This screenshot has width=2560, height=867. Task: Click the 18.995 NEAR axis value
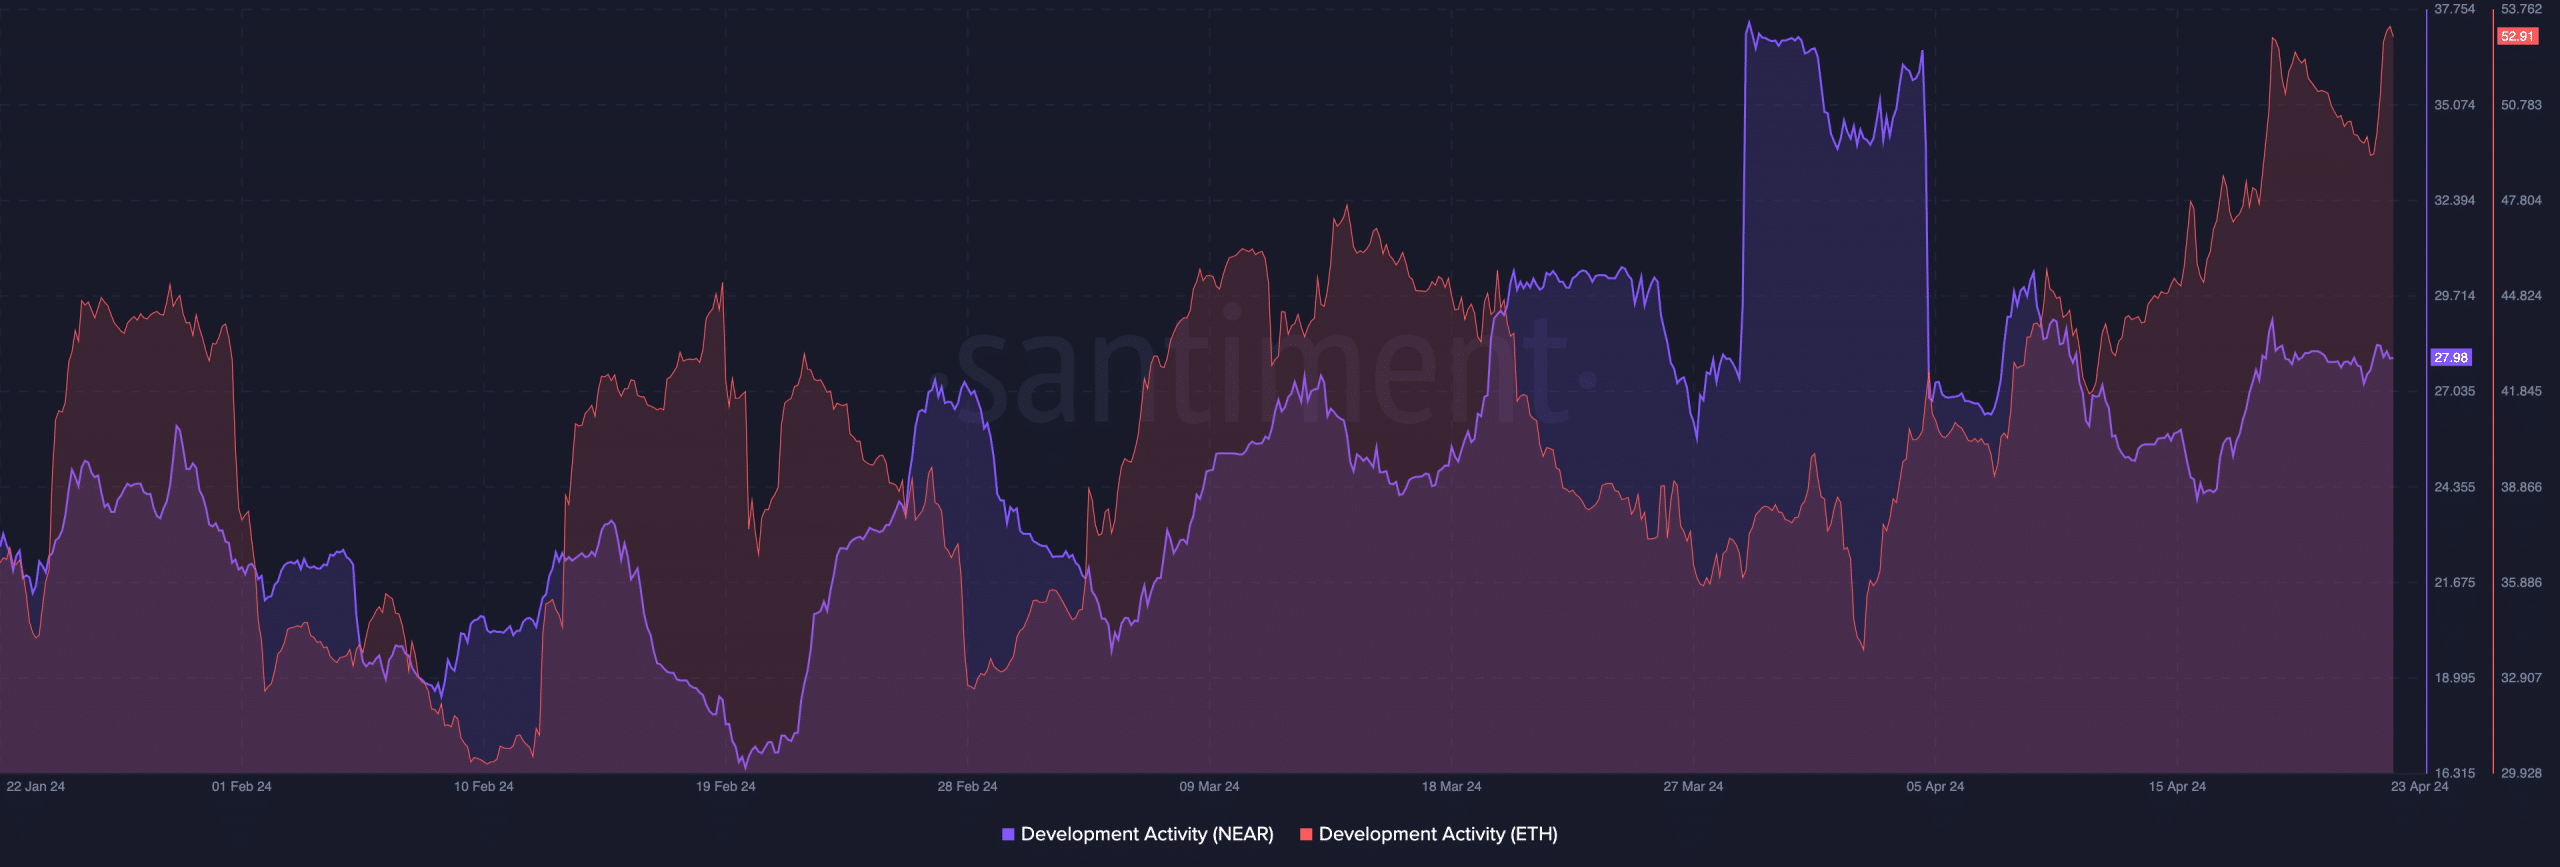2455,678
